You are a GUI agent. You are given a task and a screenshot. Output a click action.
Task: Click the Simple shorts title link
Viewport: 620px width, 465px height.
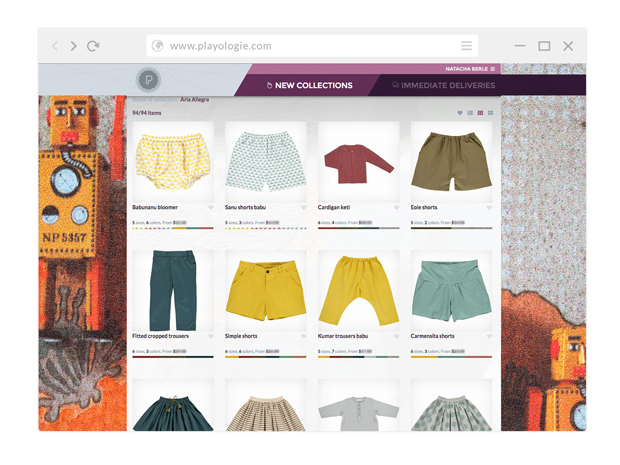click(241, 336)
